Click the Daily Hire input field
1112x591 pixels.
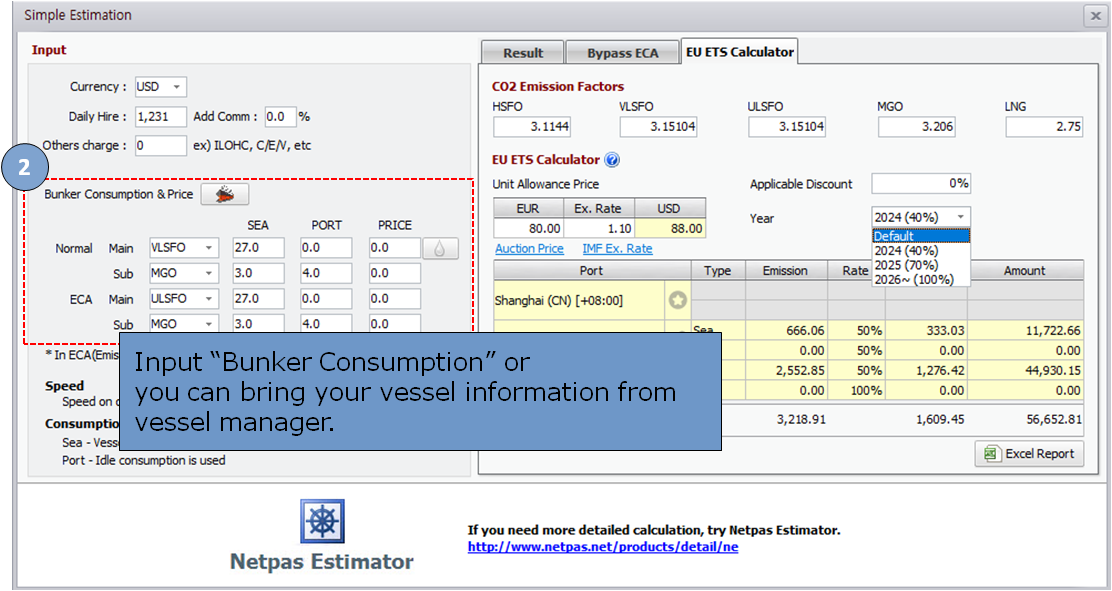point(160,117)
